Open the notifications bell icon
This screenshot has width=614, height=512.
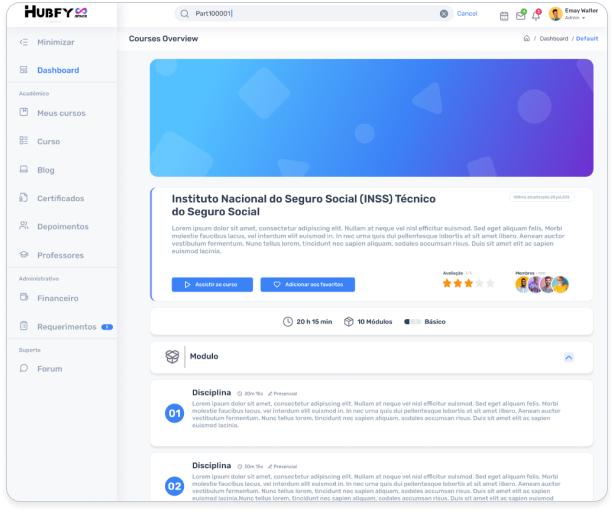(536, 15)
